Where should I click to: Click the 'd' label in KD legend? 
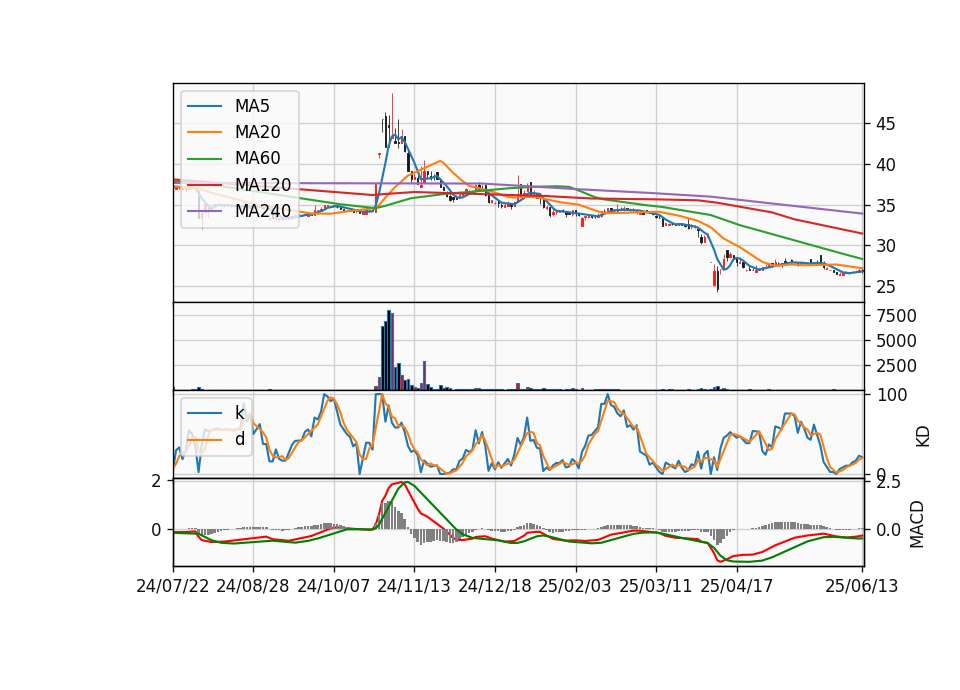click(x=239, y=439)
